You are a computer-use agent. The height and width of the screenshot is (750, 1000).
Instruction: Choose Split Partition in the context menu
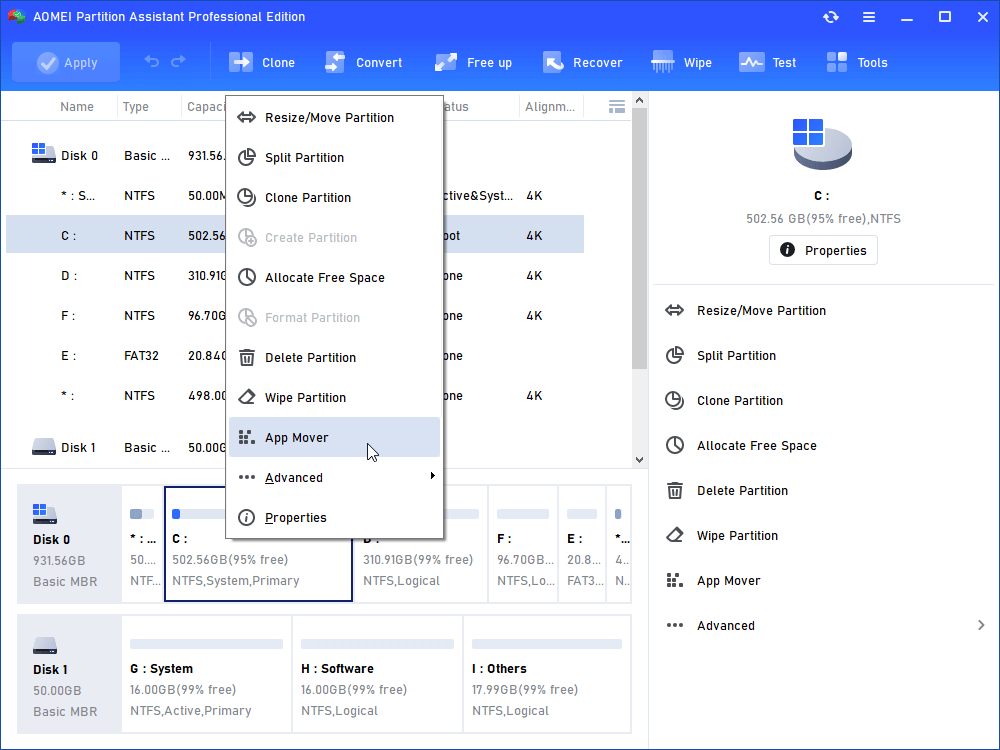coord(334,158)
